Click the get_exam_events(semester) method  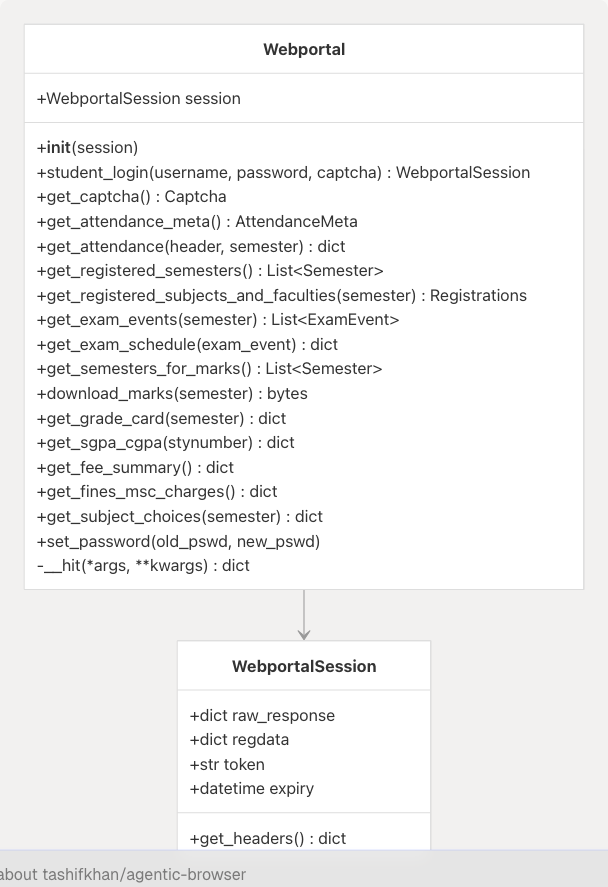tap(218, 320)
